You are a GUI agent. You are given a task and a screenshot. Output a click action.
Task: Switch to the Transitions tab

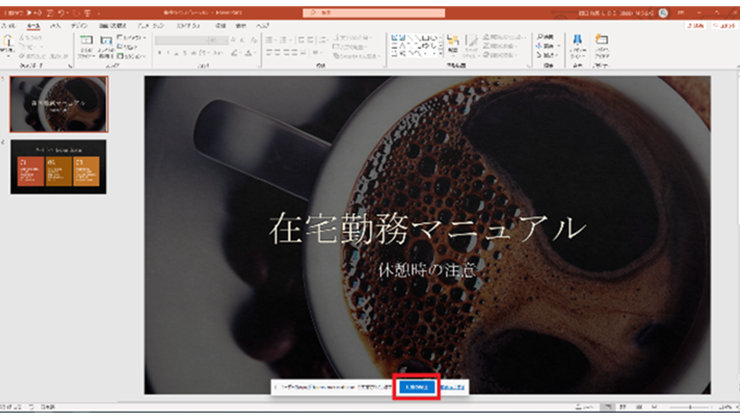[112, 25]
